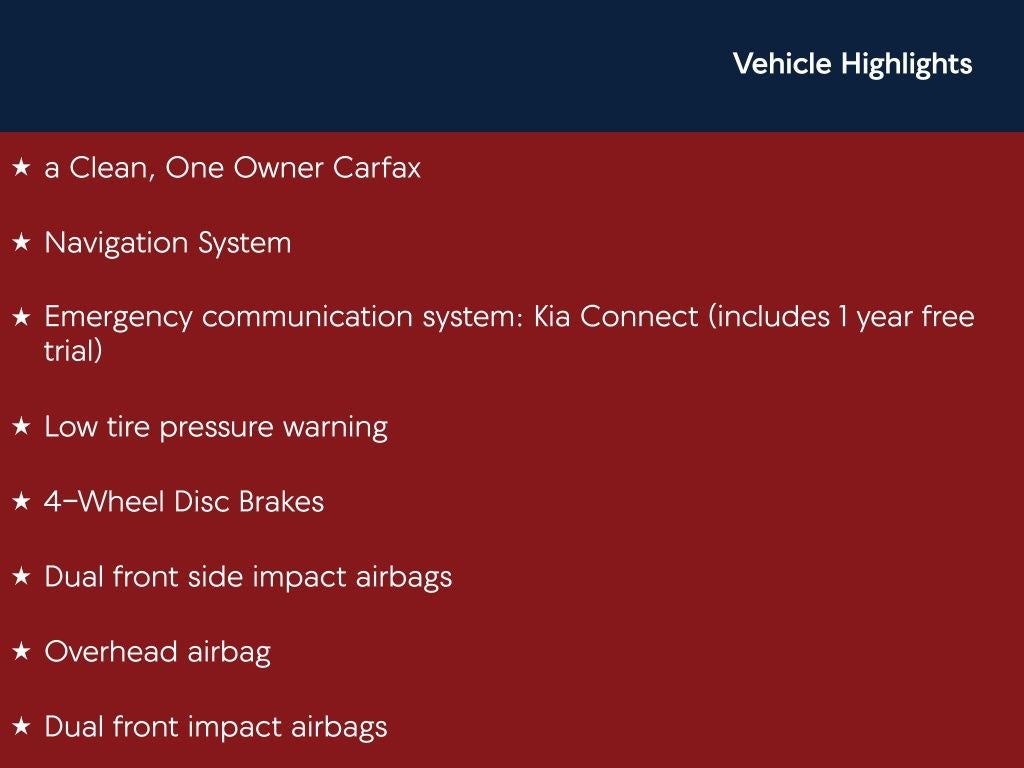
Task: Click the word 'Emergency' in the third highlight
Action: pos(118,318)
